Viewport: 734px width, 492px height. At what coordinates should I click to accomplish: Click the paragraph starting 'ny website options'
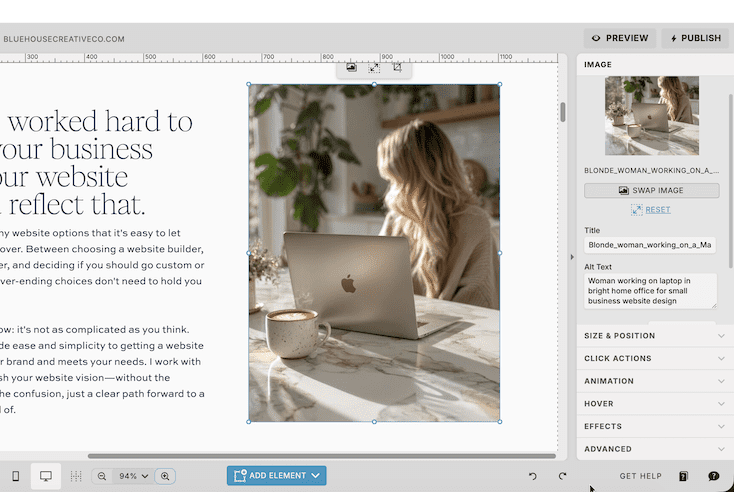[x=102, y=257]
